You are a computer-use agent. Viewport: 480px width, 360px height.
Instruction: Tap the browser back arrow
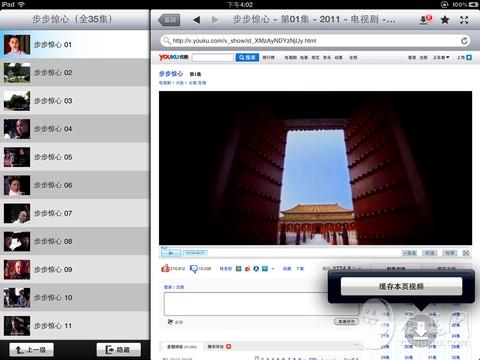(x=197, y=20)
